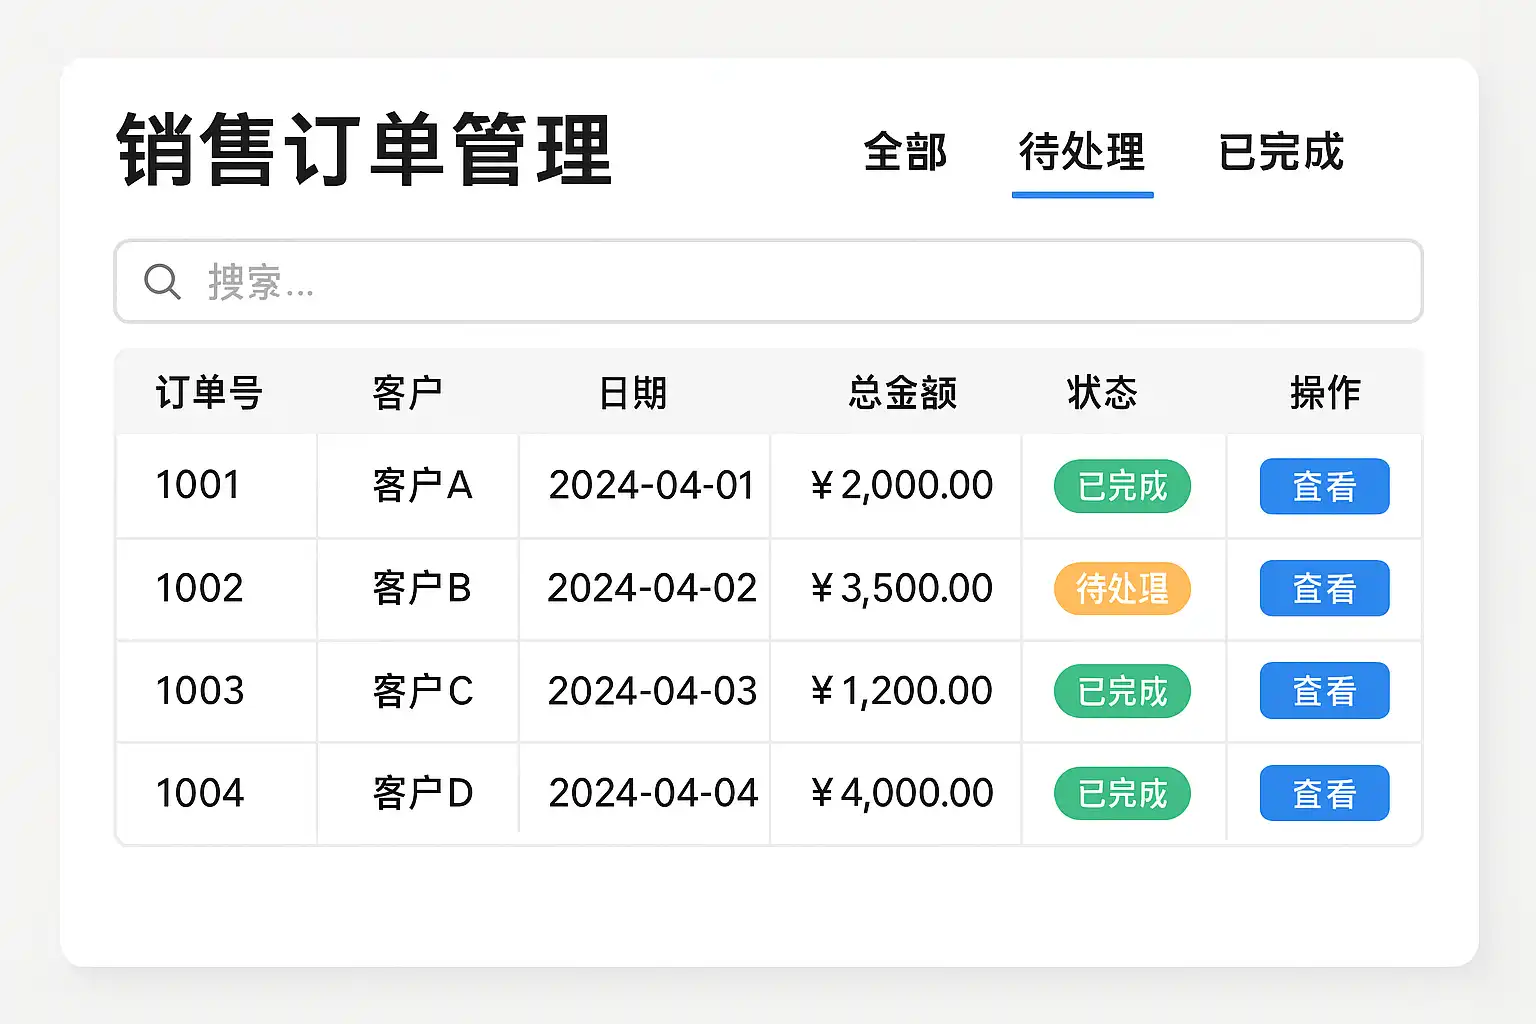Click the 订单号 column header
Screen dimensions: 1536x1024
[x=209, y=392]
